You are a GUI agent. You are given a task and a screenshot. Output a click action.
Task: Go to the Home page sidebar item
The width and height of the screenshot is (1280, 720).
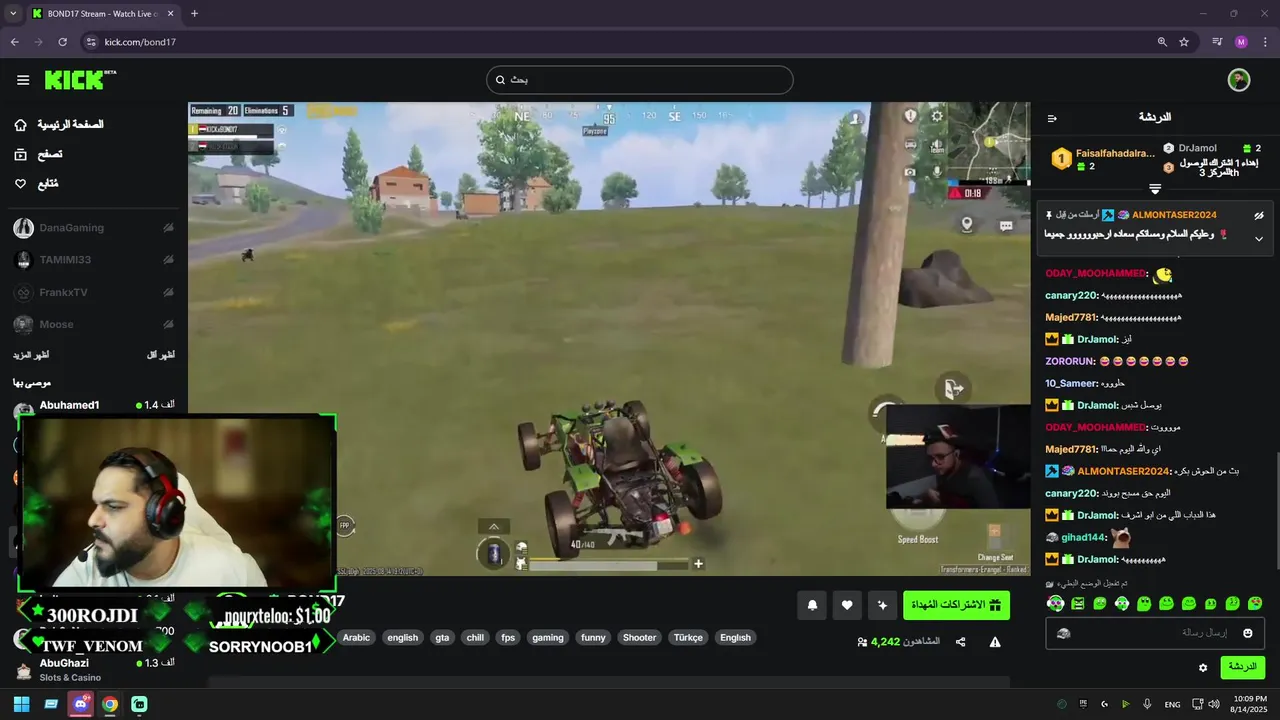pos(60,125)
